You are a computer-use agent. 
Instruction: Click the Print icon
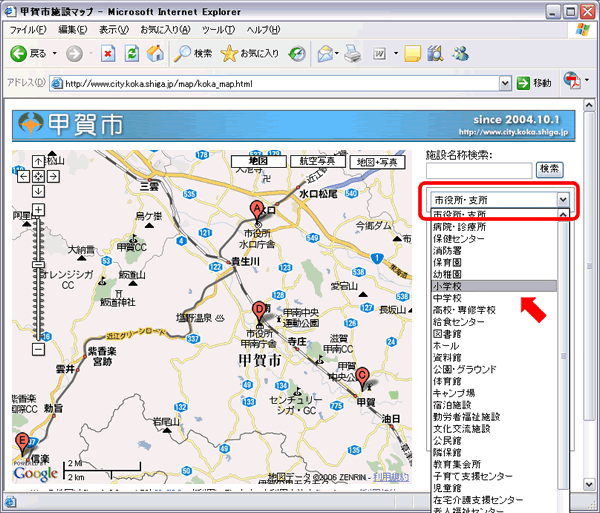tap(352, 54)
